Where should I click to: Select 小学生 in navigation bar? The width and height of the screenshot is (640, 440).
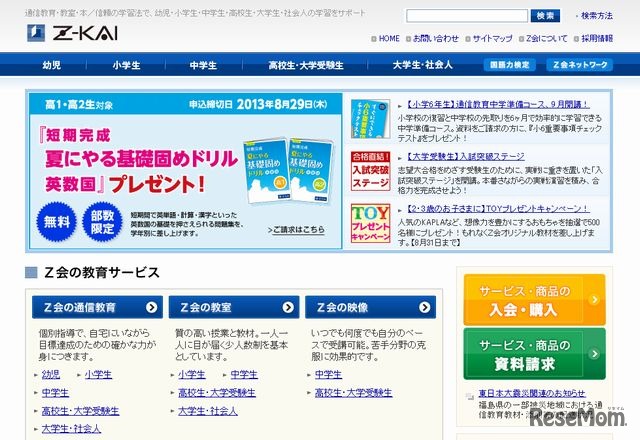(127, 65)
